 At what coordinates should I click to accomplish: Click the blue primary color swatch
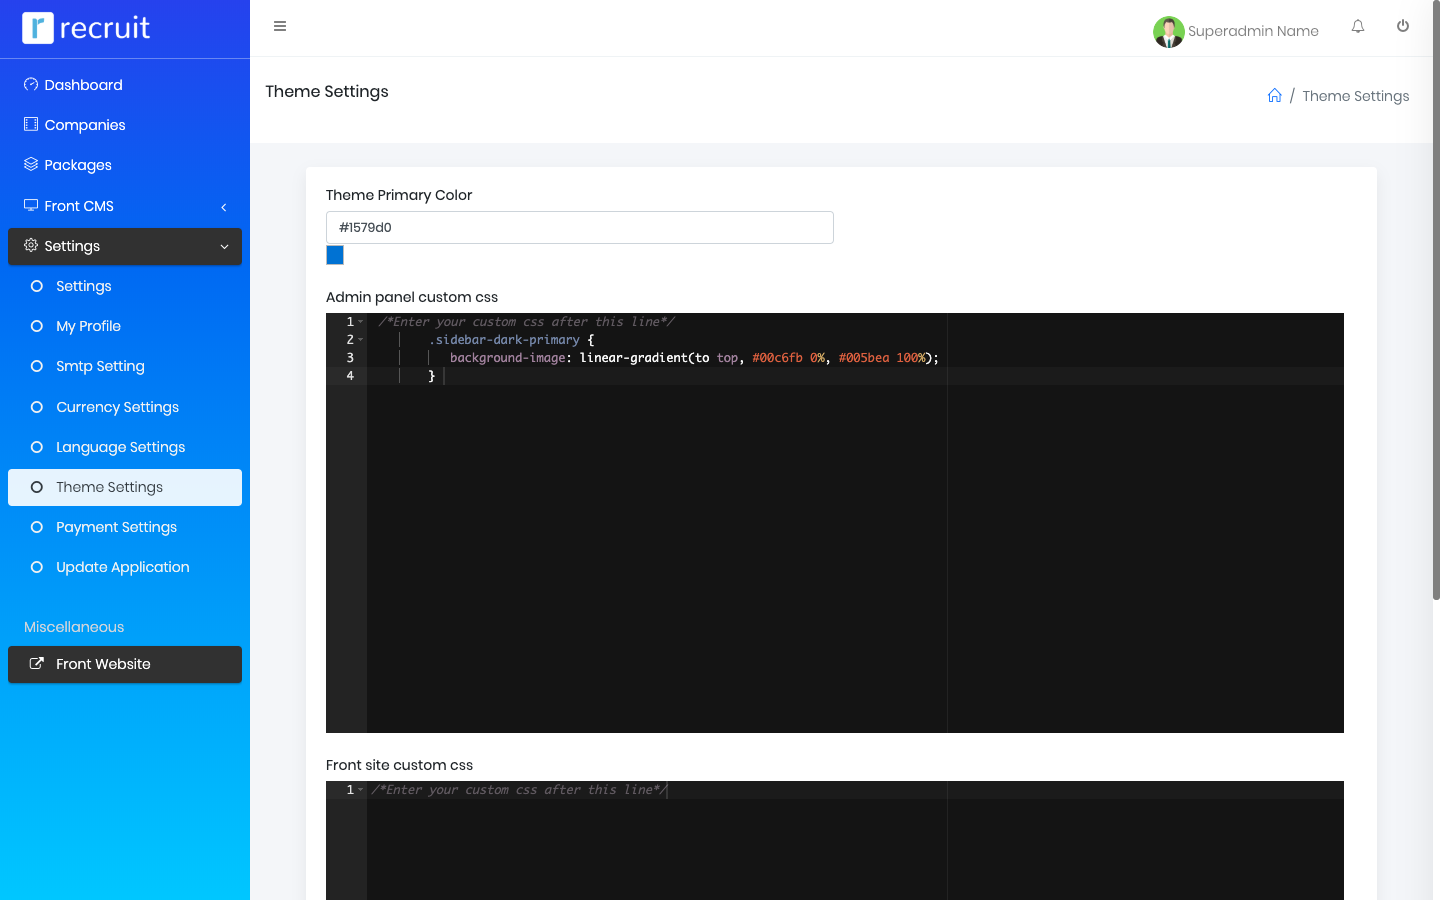click(335, 256)
